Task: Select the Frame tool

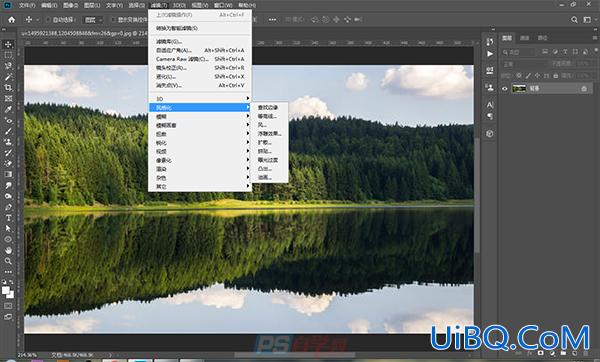Action: pos(8,98)
